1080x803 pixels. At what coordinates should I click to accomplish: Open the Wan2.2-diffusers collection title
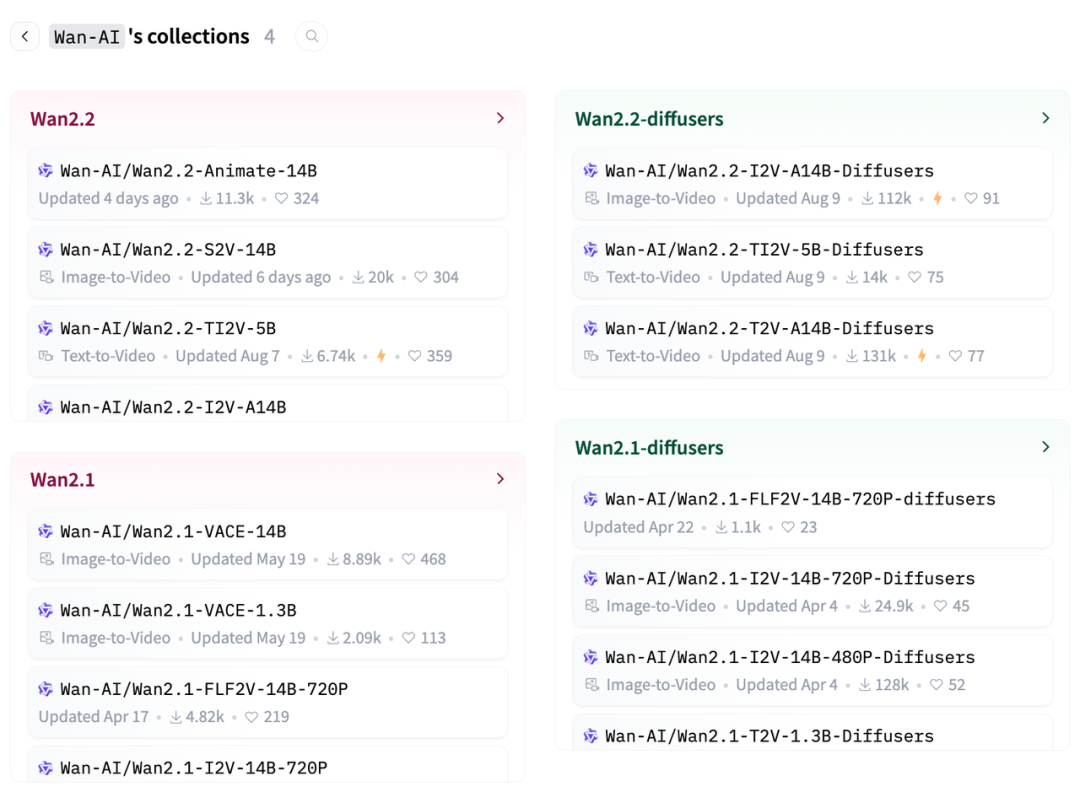coord(649,119)
